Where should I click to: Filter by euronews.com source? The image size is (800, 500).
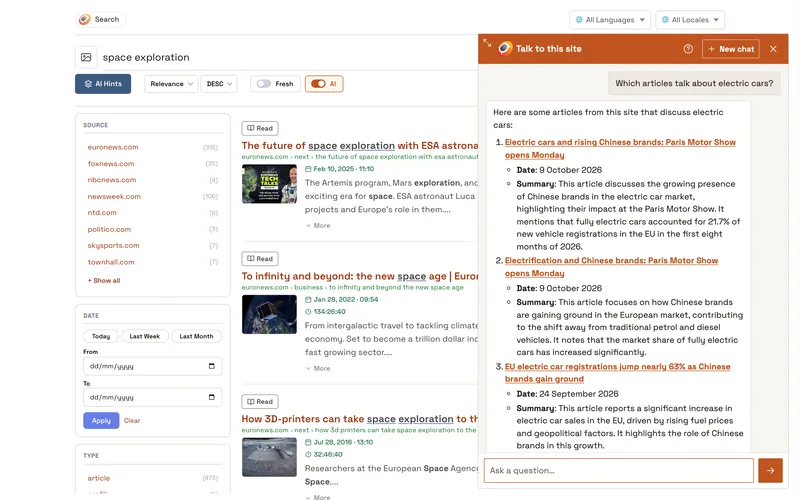(113, 147)
